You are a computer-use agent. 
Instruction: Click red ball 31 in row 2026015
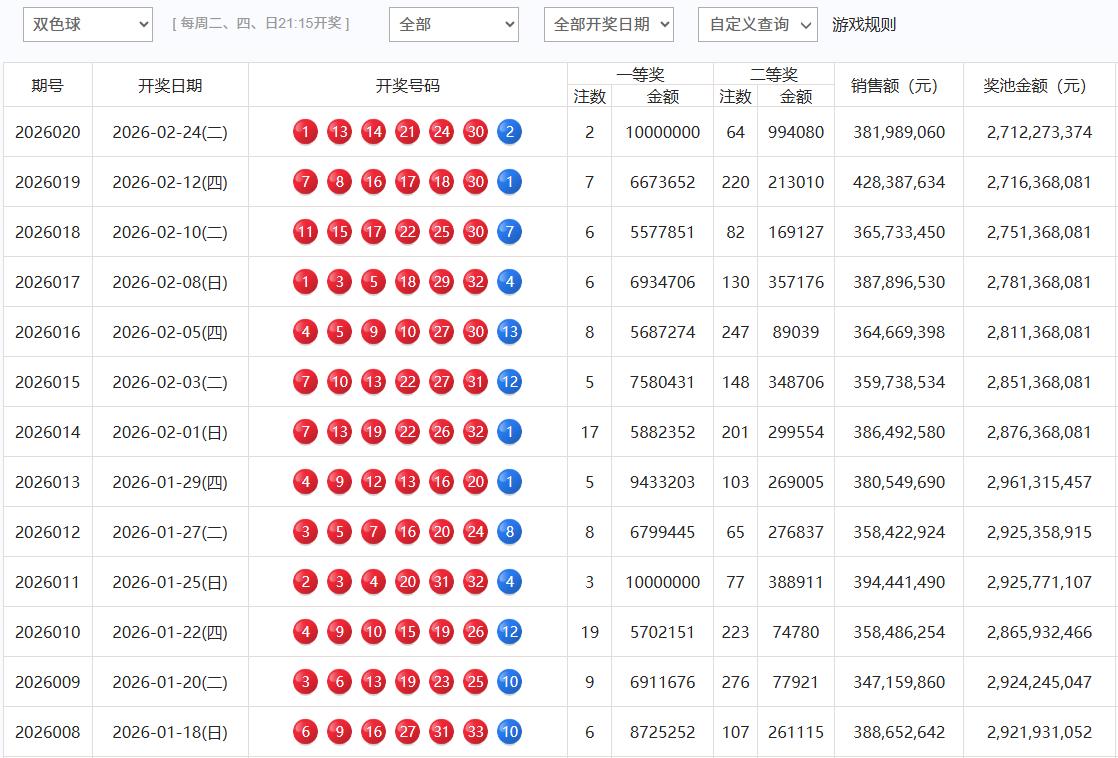[475, 381]
